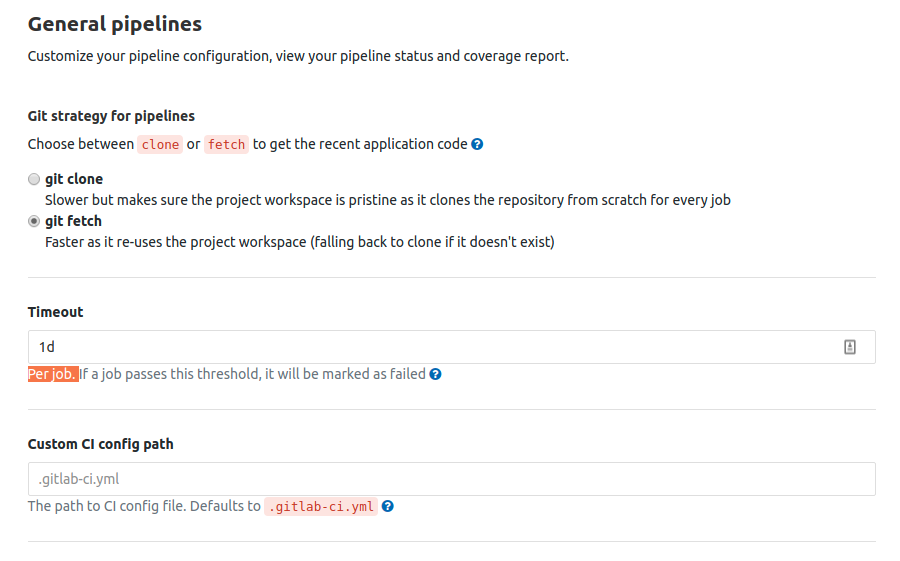Focus the Timeout input containing 1d
Viewport: 900px width, 561px height.
452,347
